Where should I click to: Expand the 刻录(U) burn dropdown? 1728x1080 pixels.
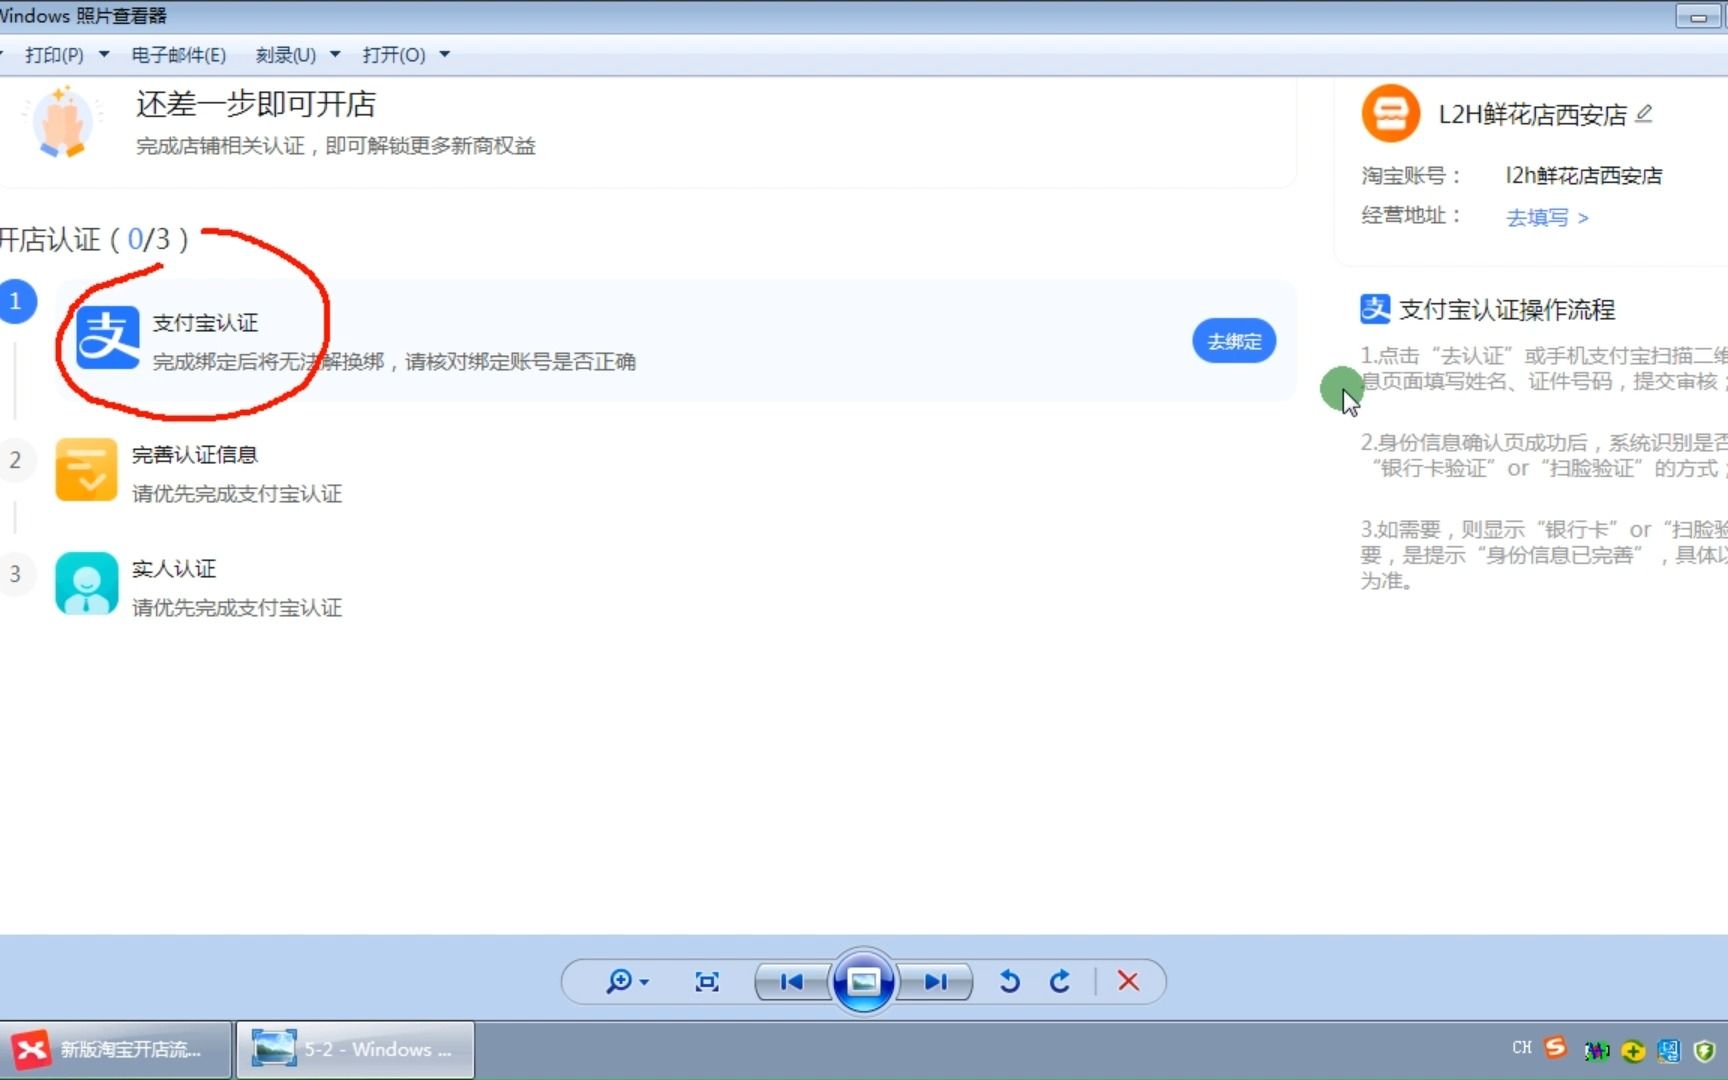pos(335,55)
